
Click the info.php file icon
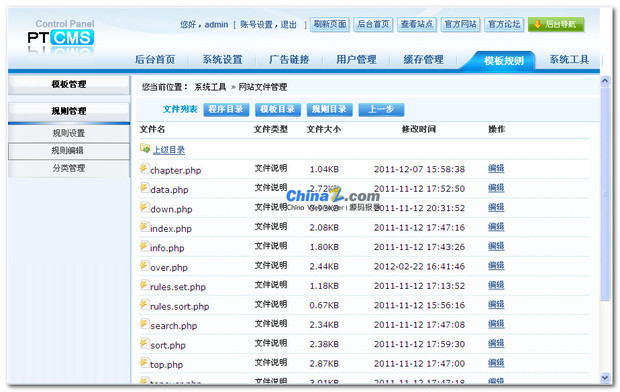tap(144, 246)
